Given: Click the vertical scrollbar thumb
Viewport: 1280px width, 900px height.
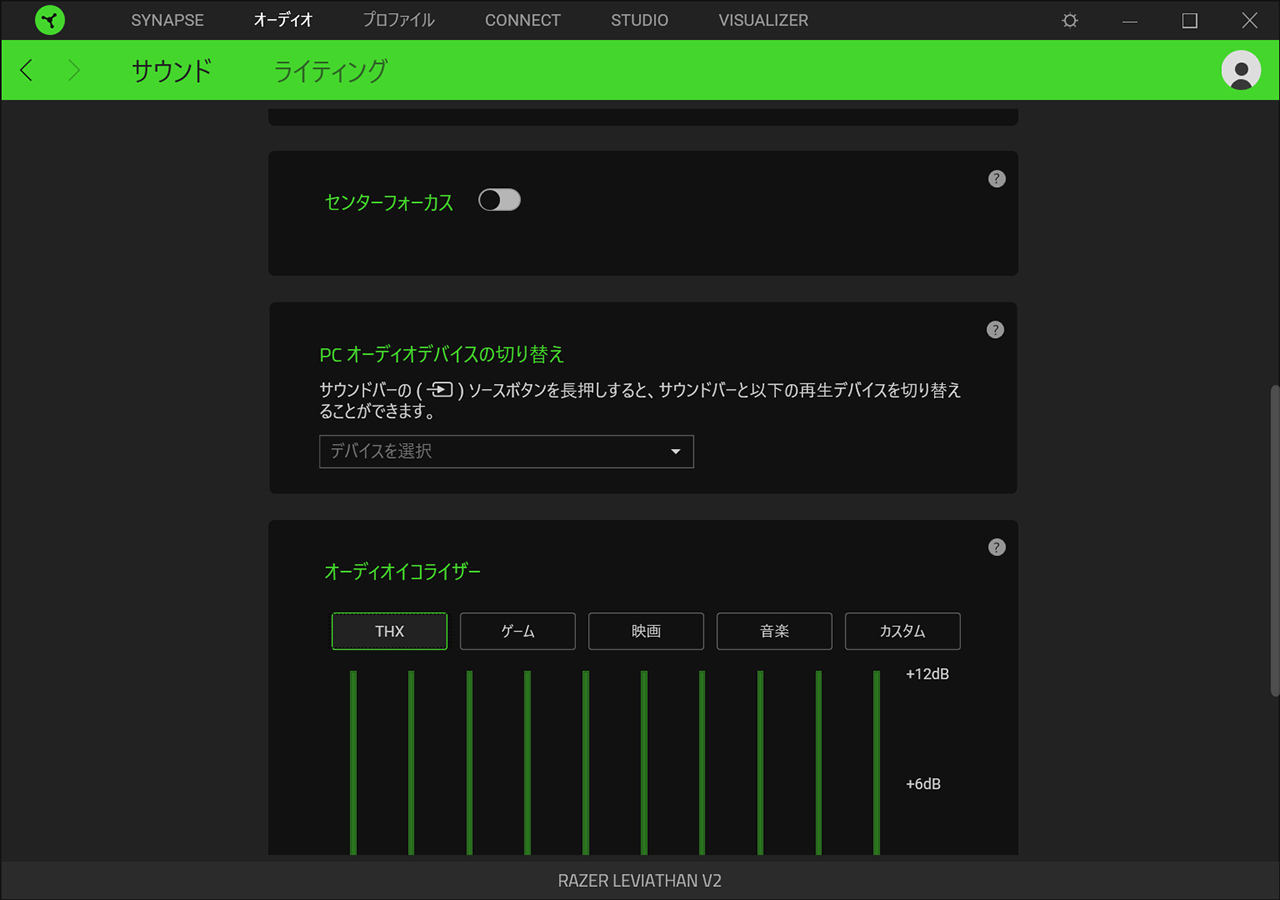Looking at the screenshot, I should pyautogui.click(x=1273, y=540).
